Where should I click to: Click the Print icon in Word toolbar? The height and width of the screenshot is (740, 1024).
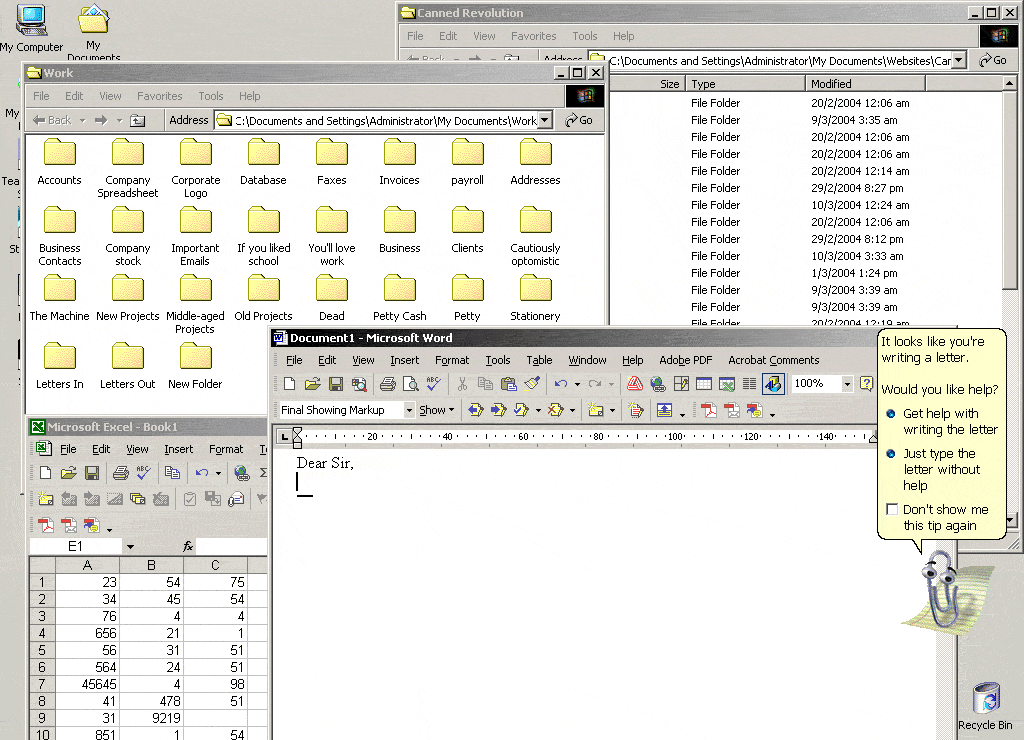point(388,384)
